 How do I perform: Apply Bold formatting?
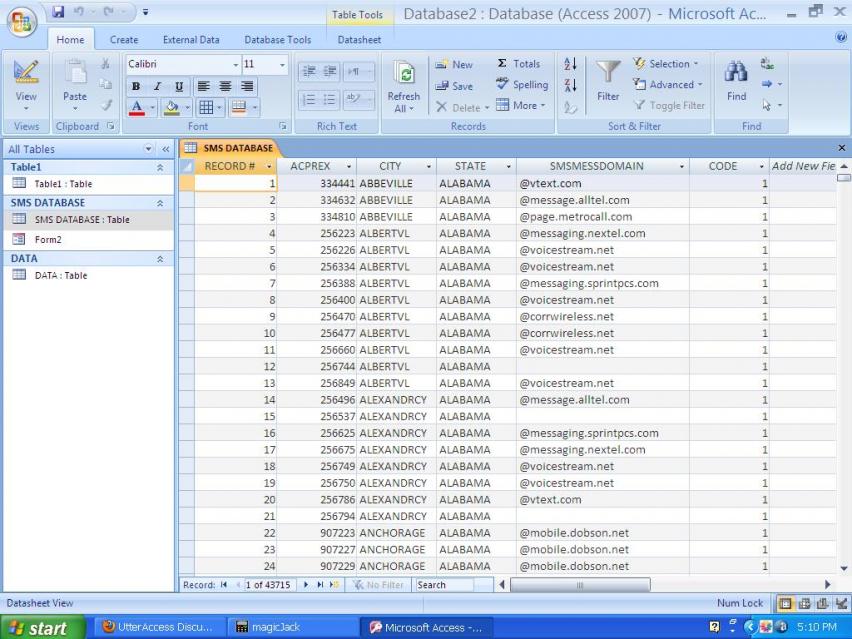(x=136, y=86)
